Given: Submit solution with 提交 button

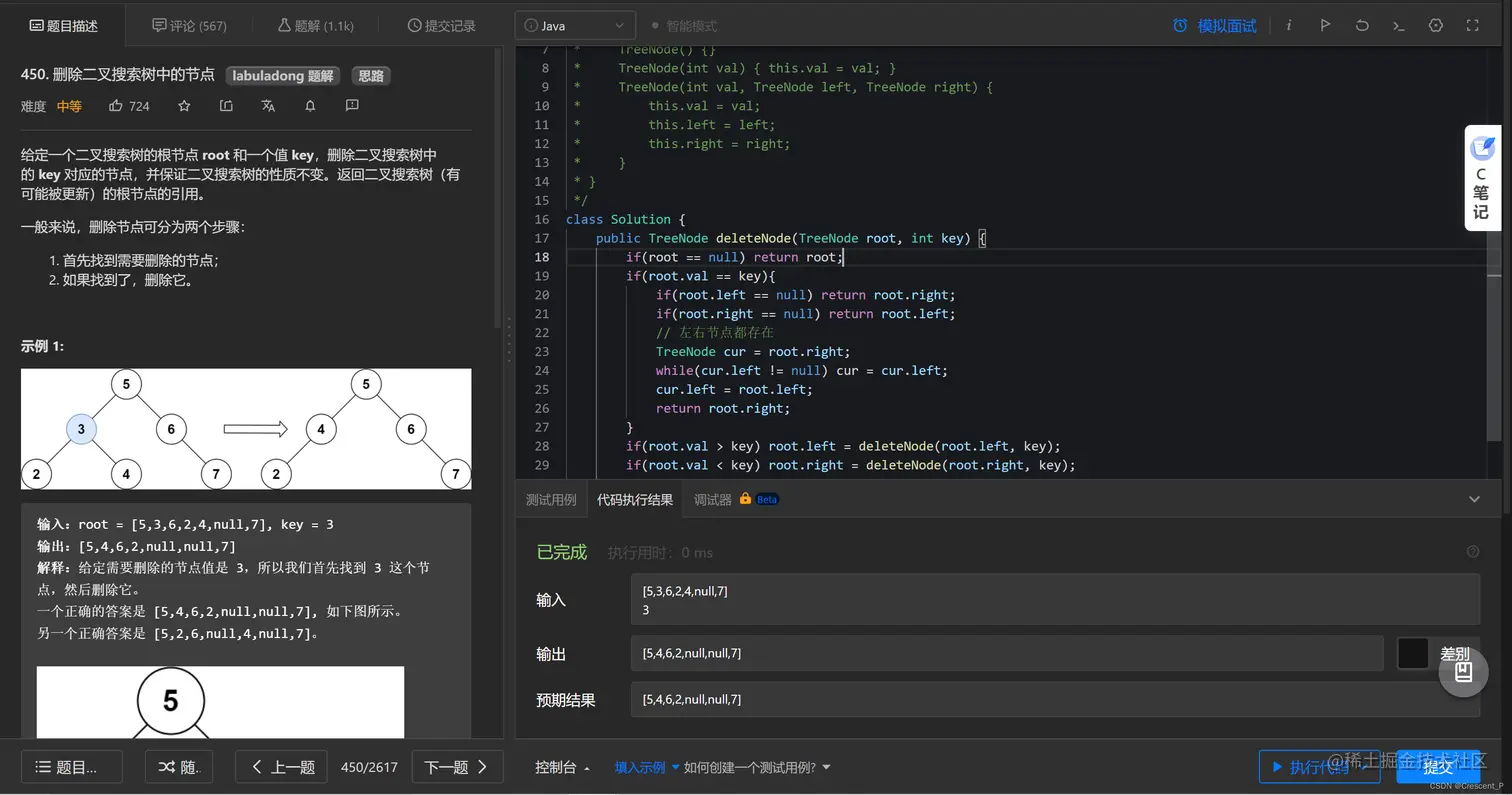Looking at the screenshot, I should coord(1438,767).
